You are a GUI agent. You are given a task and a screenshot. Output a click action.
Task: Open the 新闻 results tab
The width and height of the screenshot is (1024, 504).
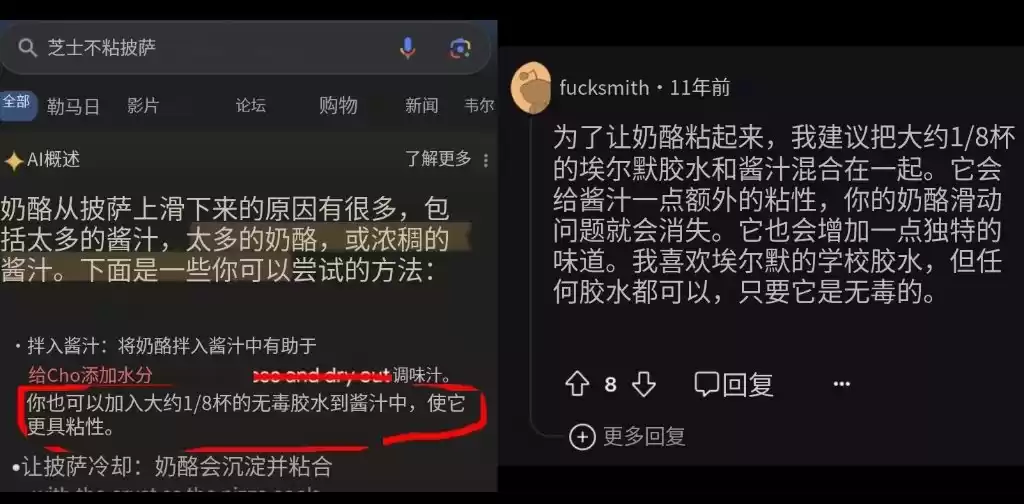[x=421, y=105]
